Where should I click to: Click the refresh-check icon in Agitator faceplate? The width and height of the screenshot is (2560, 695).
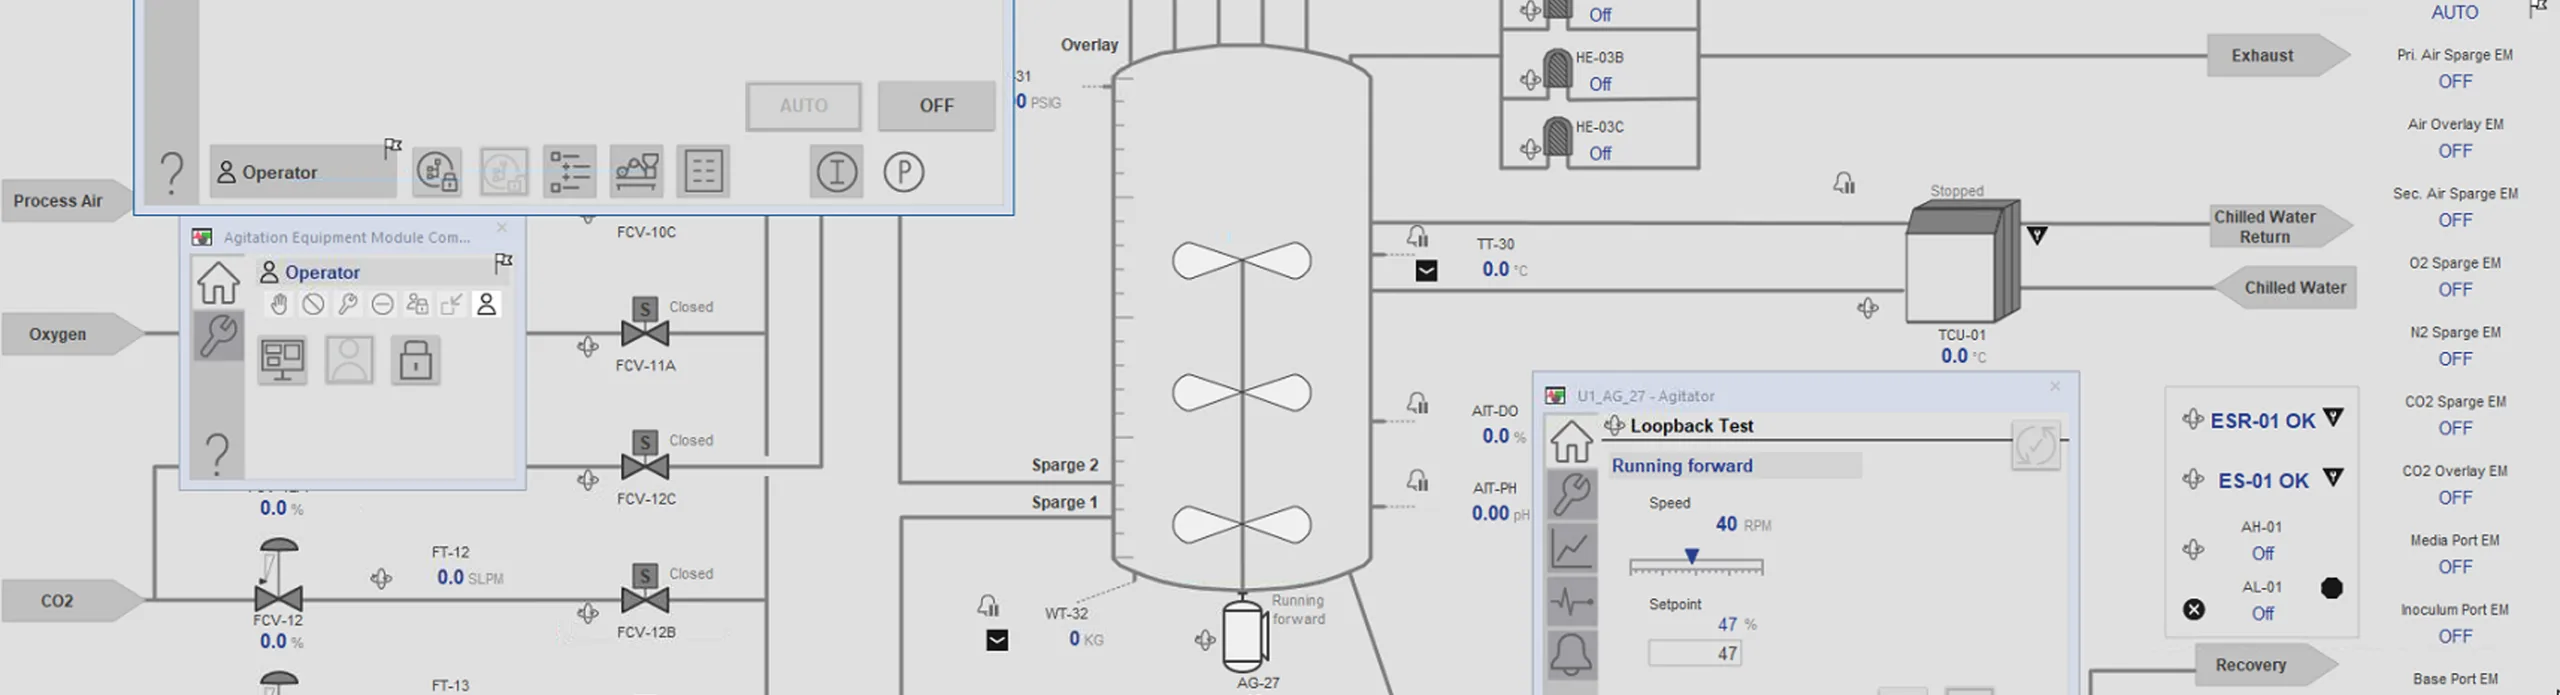[x=2036, y=446]
